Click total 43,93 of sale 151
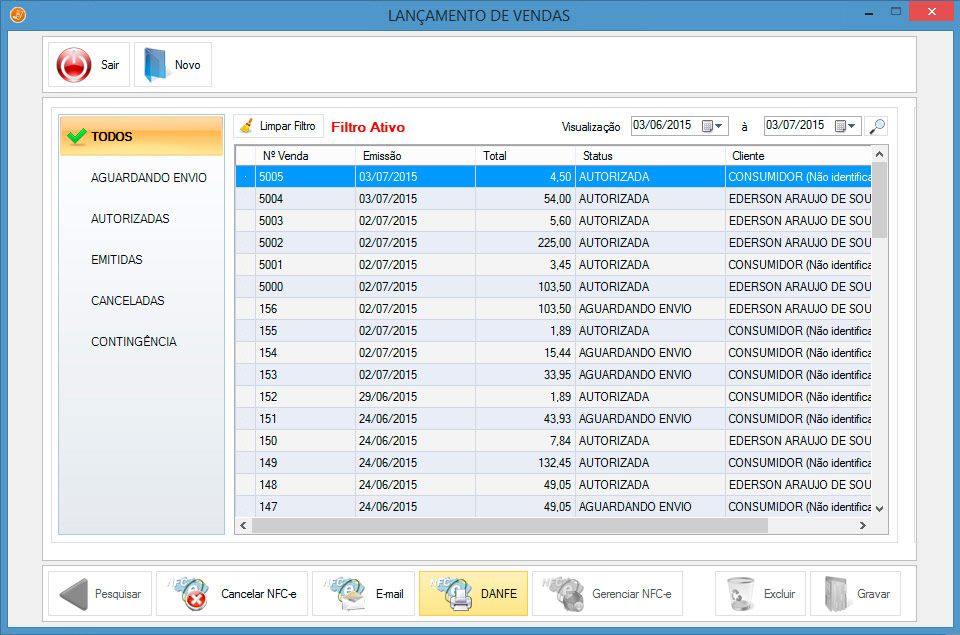The width and height of the screenshot is (960, 635). (557, 419)
